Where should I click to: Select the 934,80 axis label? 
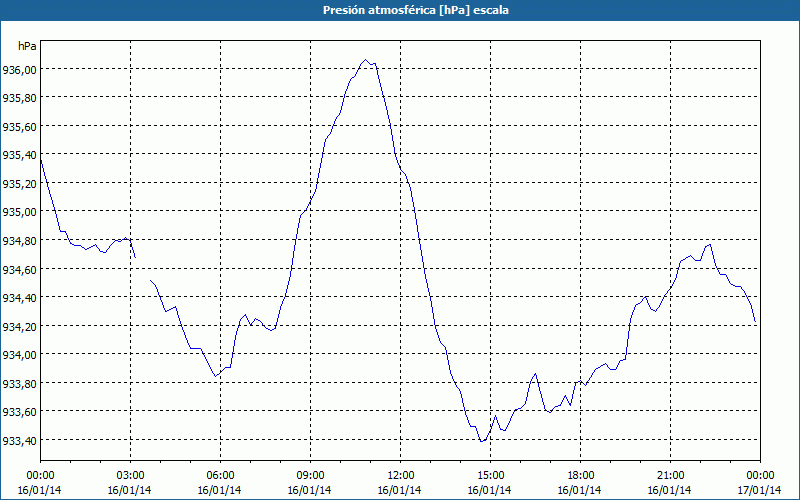tap(19, 240)
